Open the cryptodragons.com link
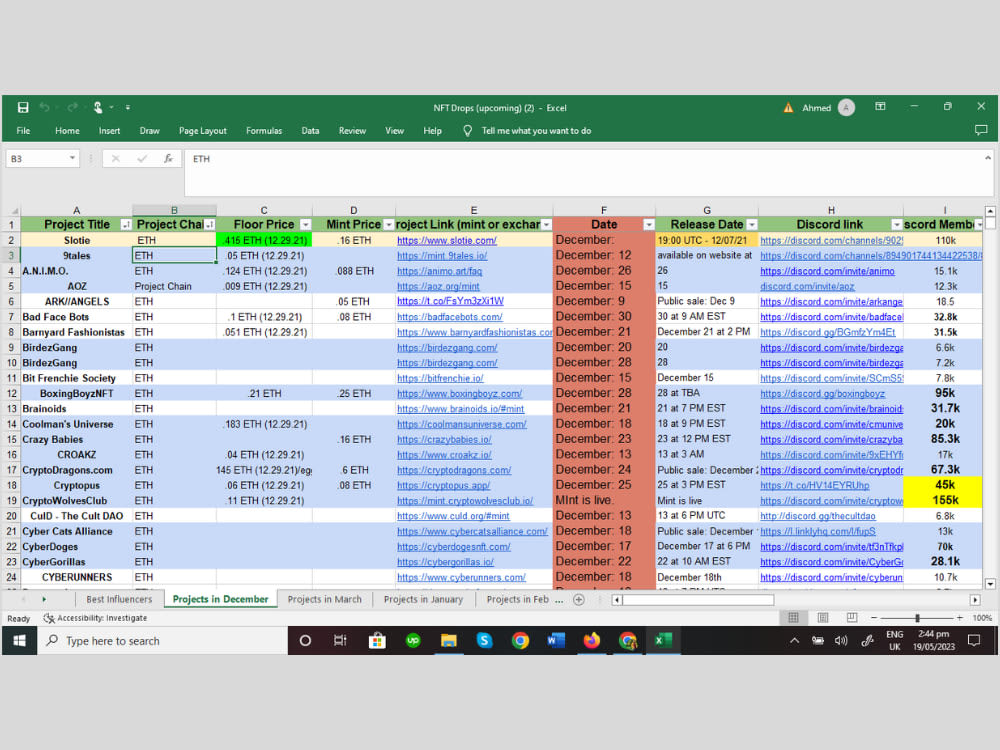This screenshot has height=750, width=1000. [x=454, y=470]
